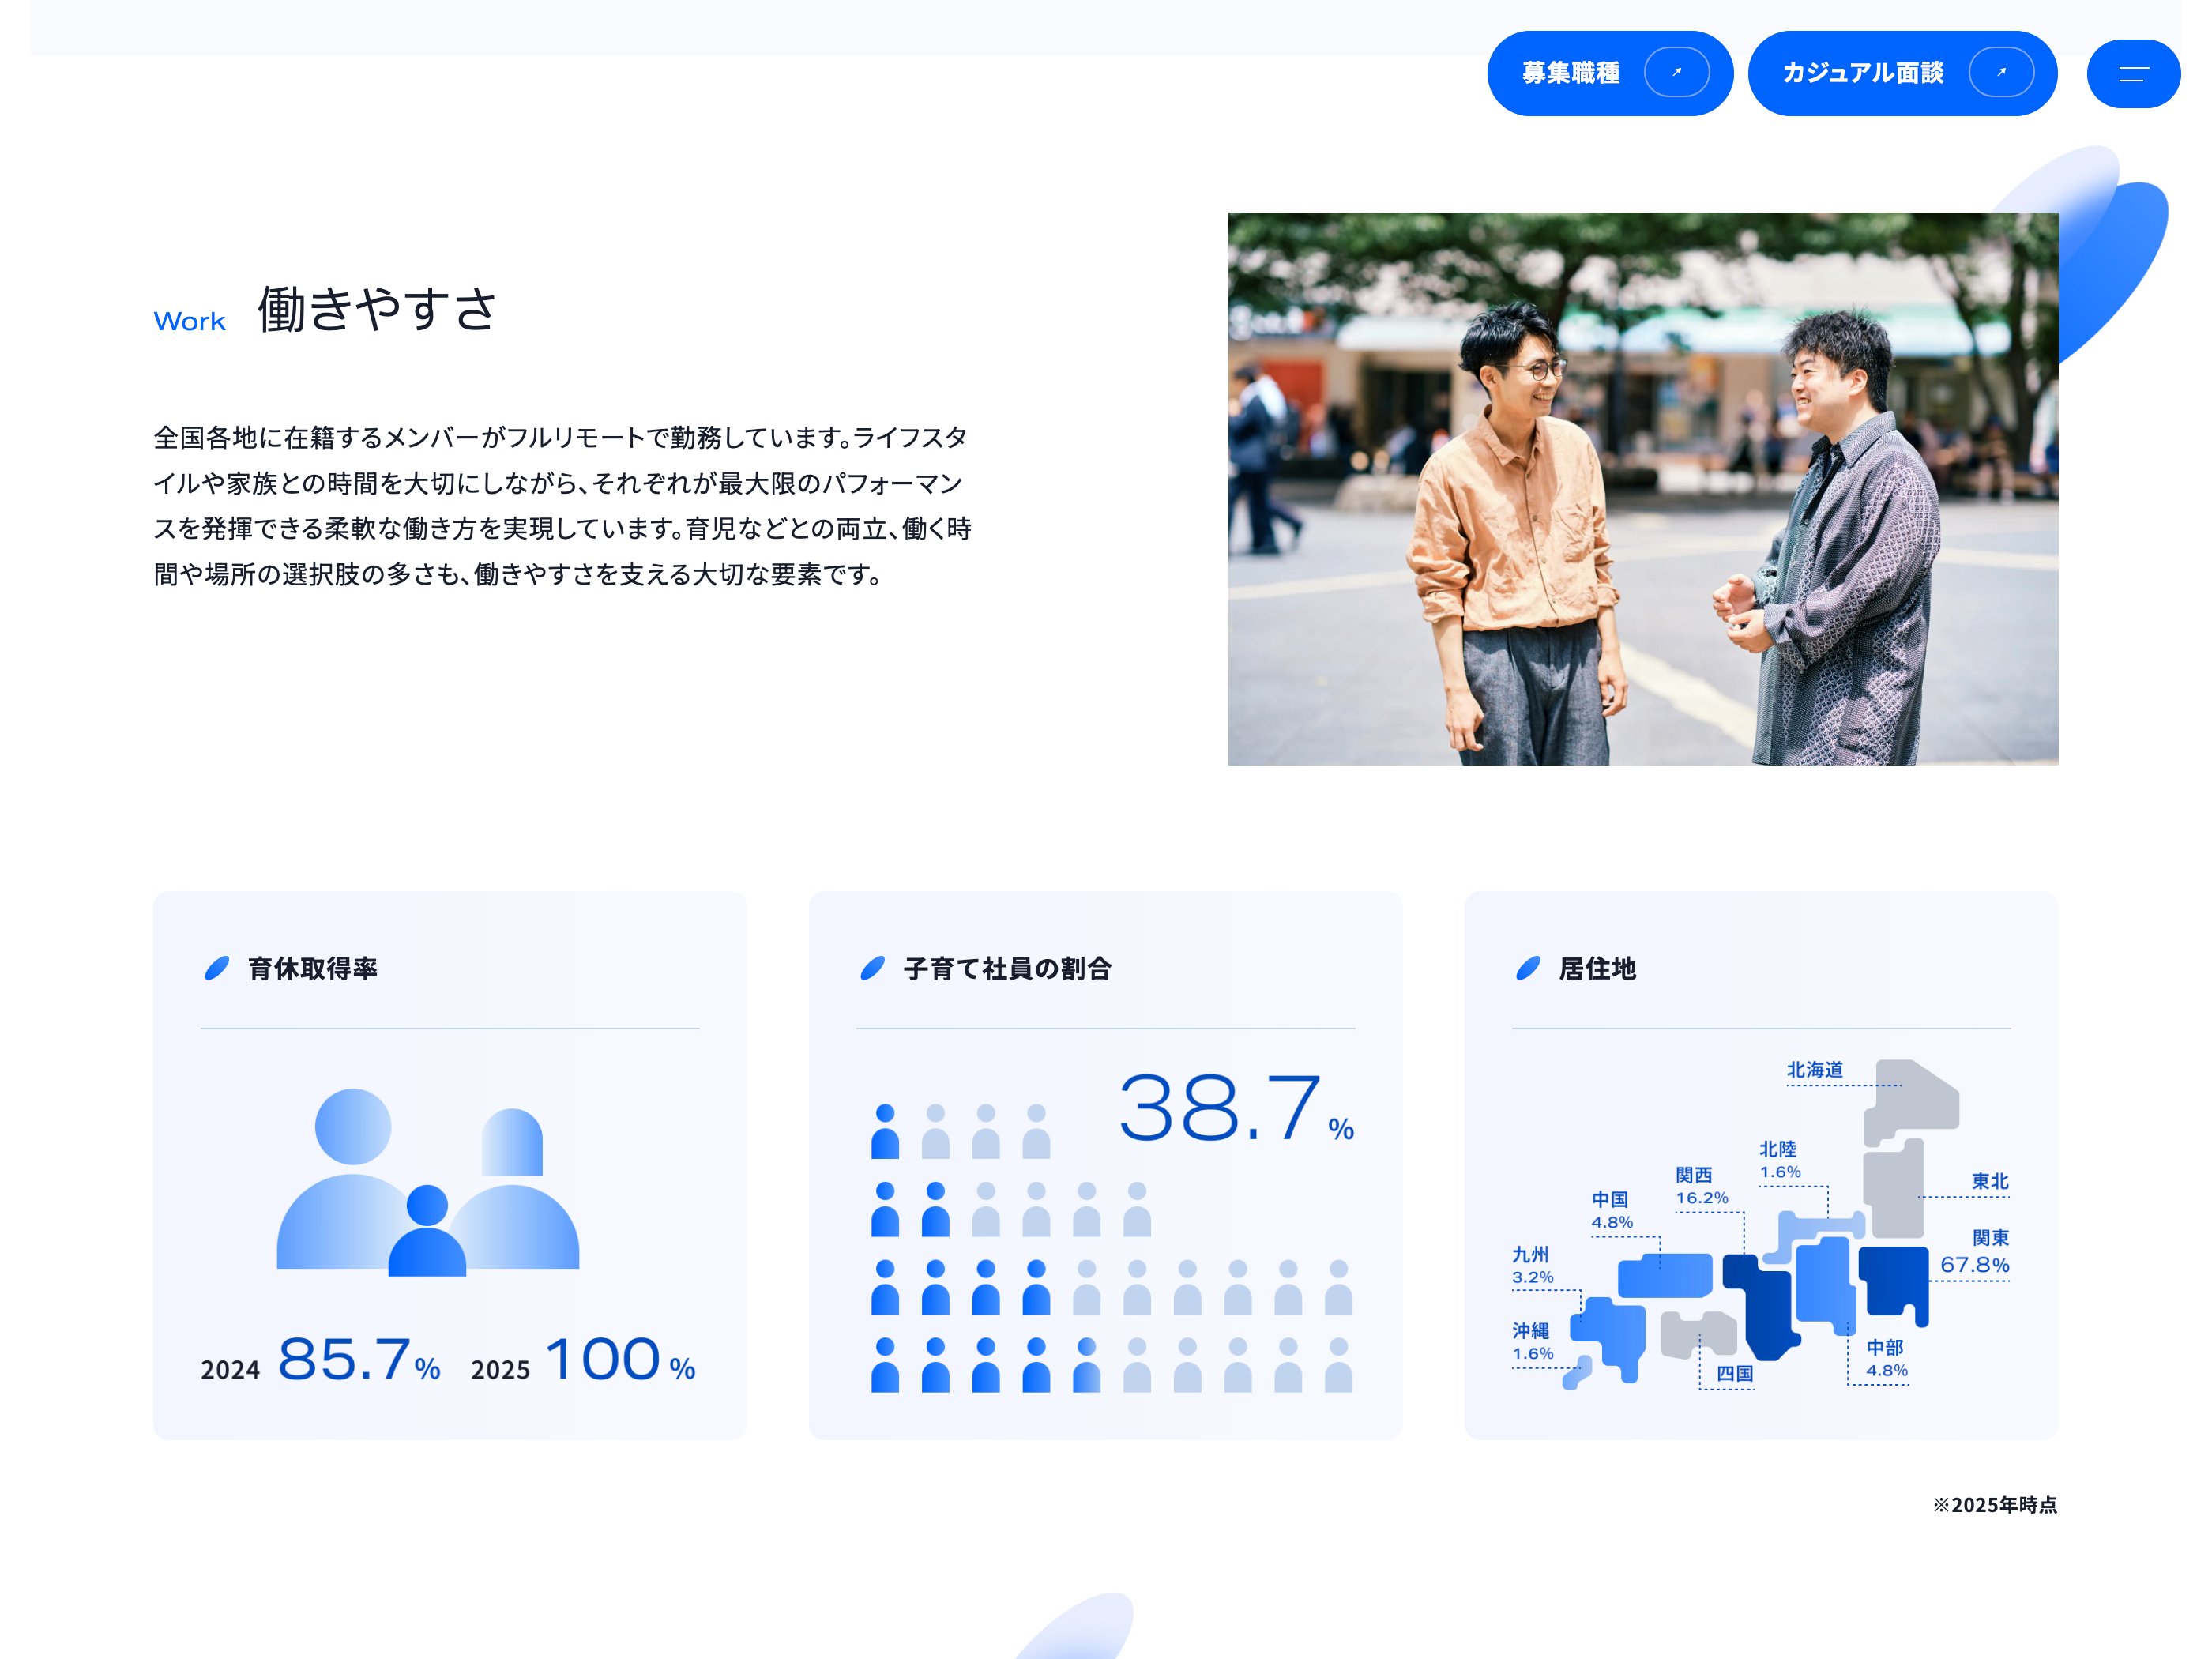Image resolution: width=2212 pixels, height=1659 pixels.
Task: Click the 働きやすさ section heading
Action: pyautogui.click(x=377, y=308)
